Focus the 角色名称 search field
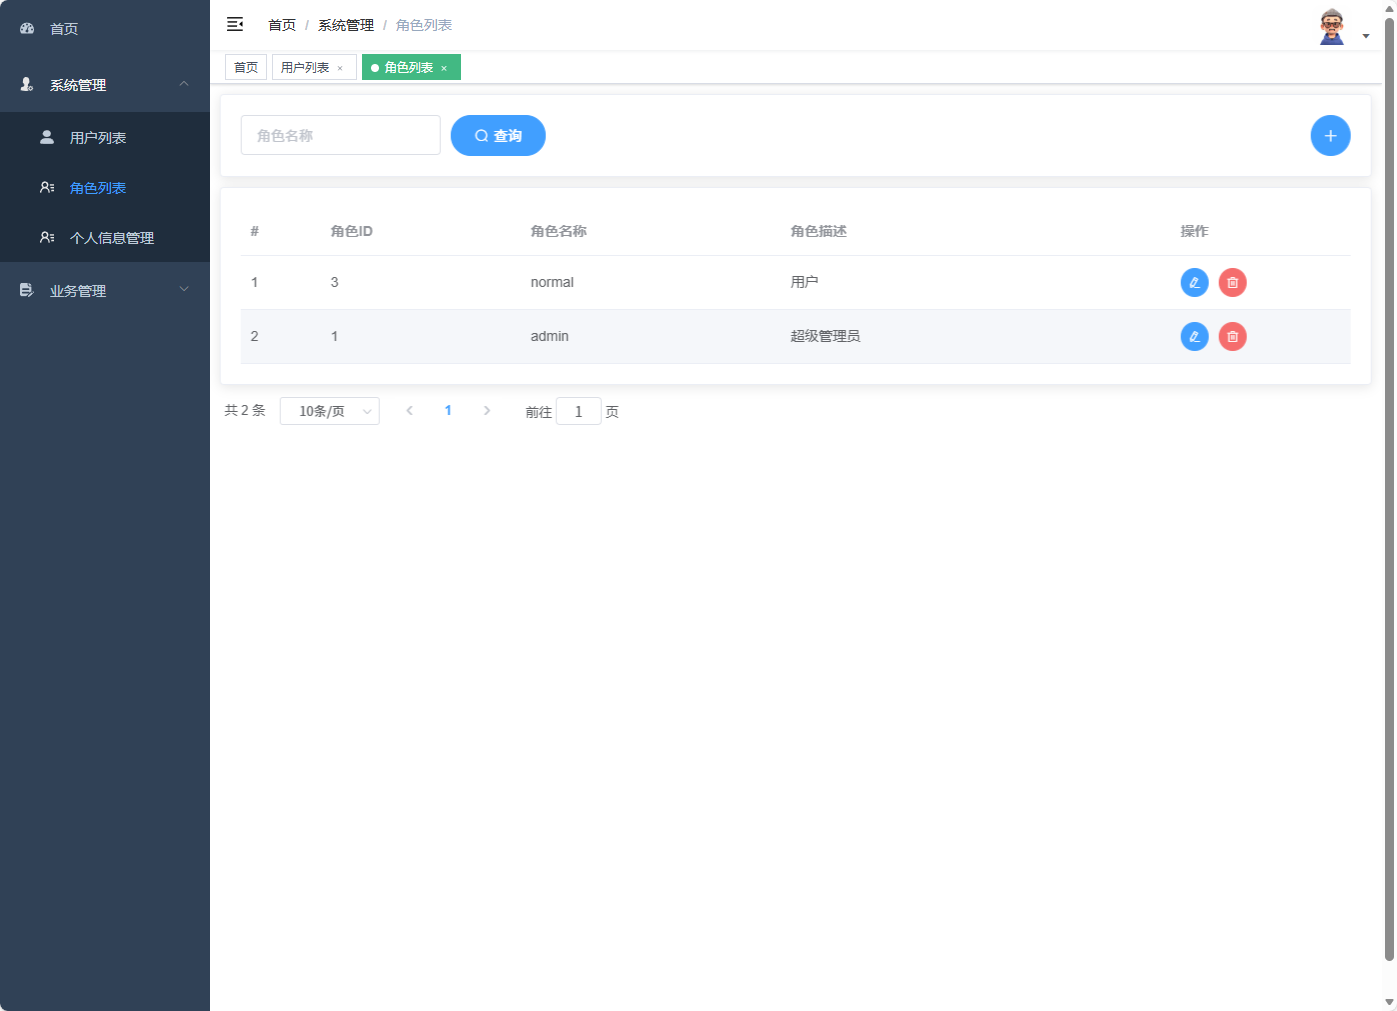This screenshot has height=1011, width=1397. click(341, 135)
